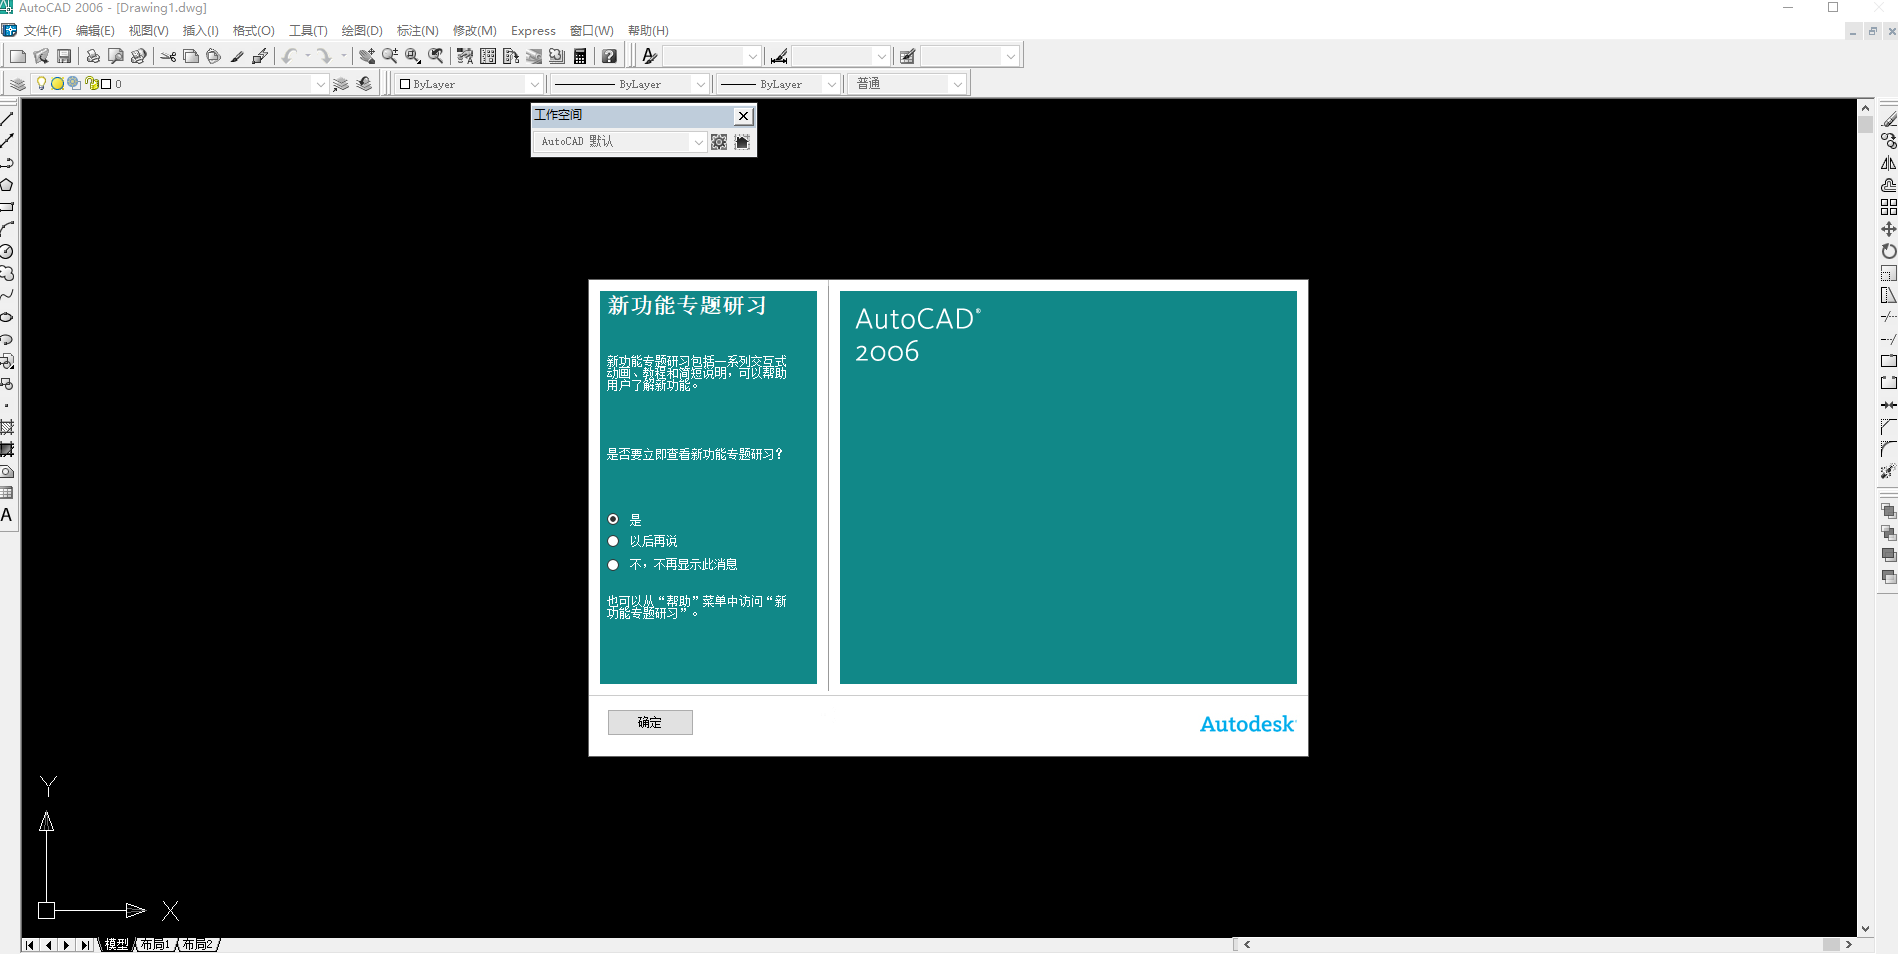This screenshot has width=1898, height=954.
Task: Select the '是' radio option in the dialog
Action: [613, 519]
